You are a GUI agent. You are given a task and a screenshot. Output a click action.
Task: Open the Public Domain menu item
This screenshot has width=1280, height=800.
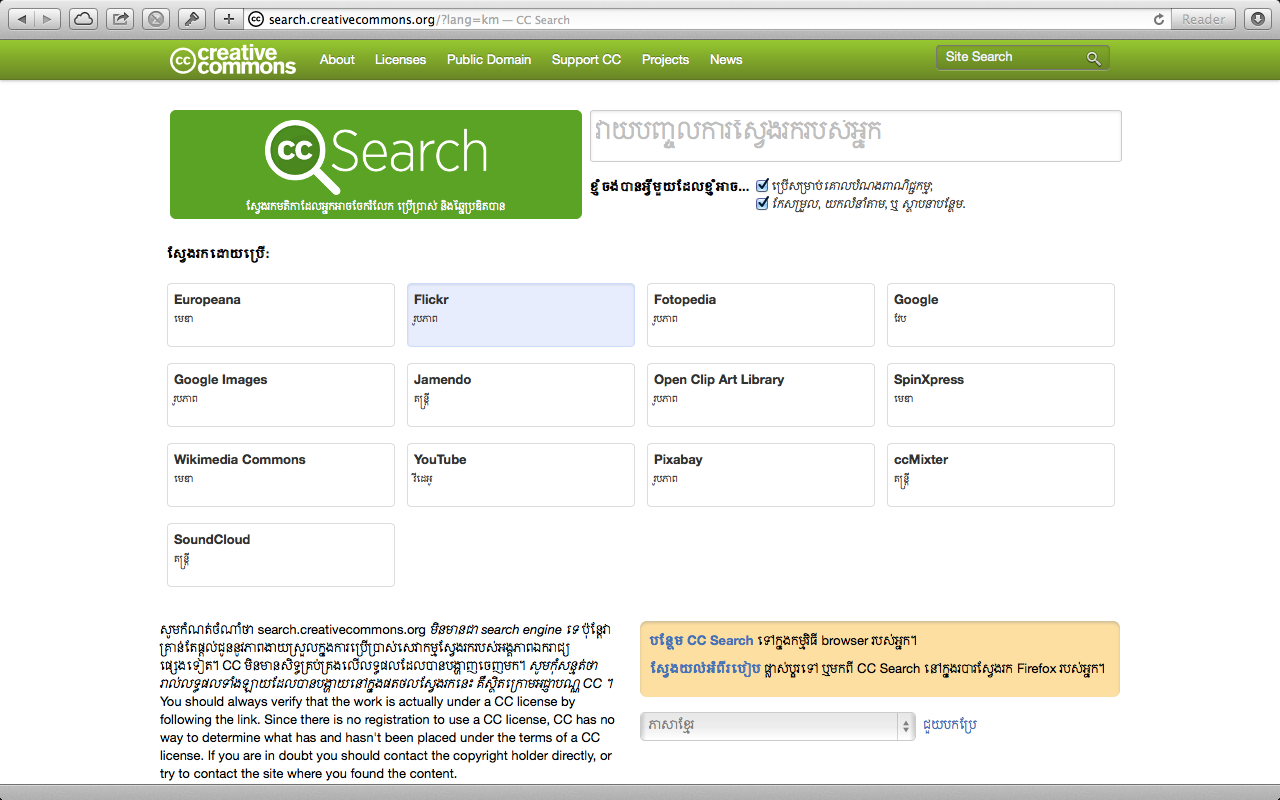(489, 60)
